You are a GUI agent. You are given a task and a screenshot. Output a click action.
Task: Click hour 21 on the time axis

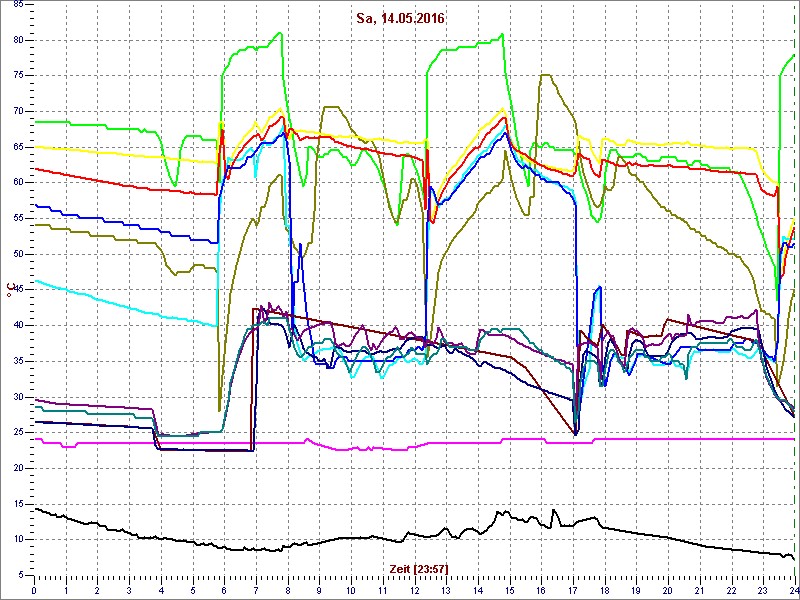[700, 590]
